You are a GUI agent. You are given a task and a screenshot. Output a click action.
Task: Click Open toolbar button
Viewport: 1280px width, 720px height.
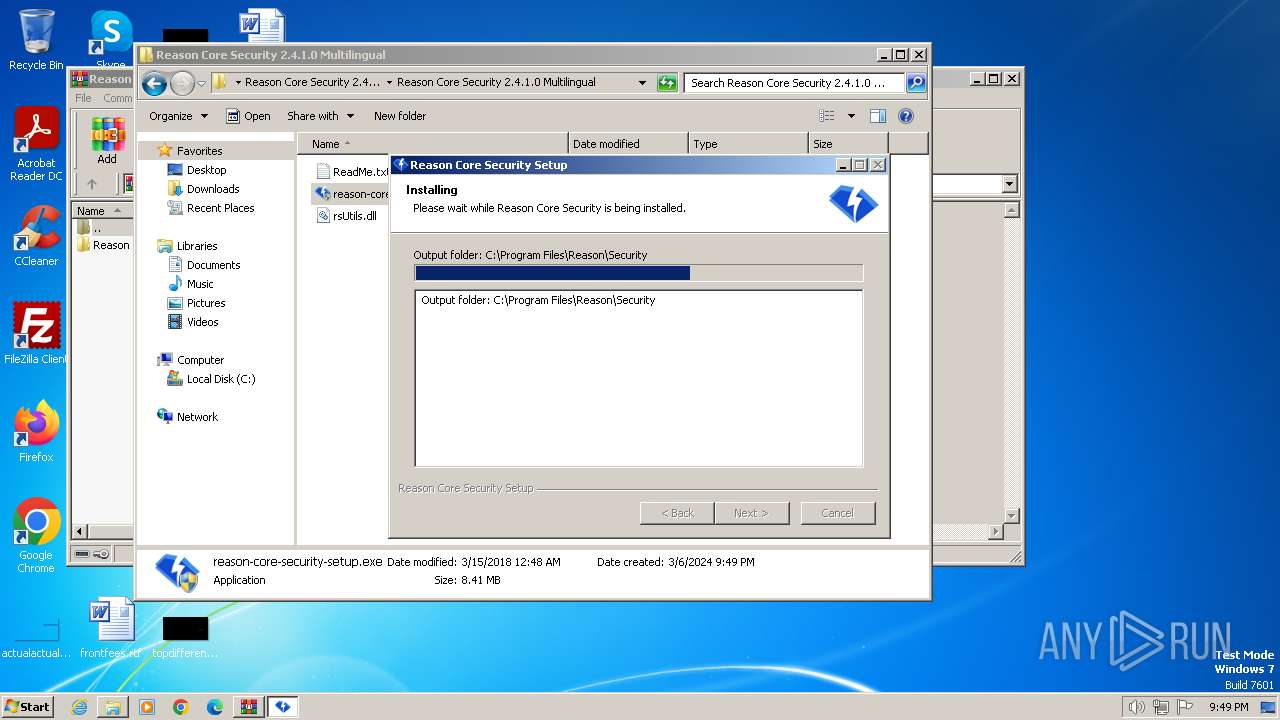(x=248, y=116)
